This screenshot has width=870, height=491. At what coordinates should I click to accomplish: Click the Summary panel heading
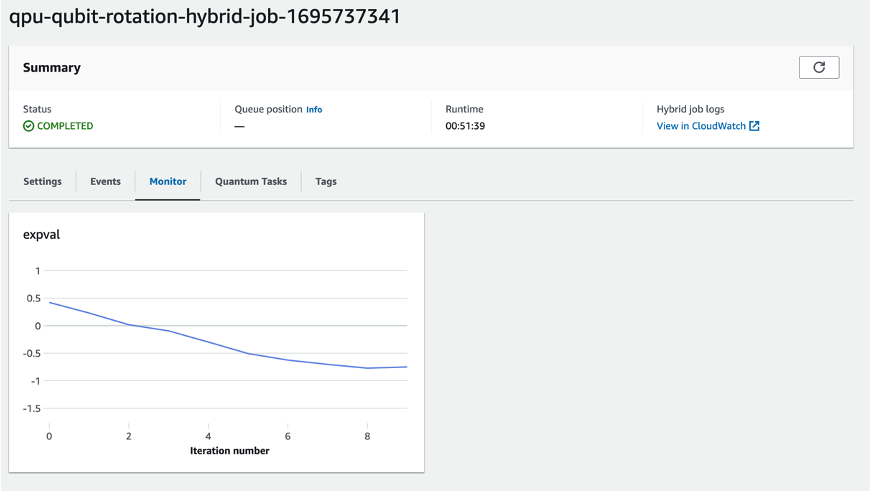click(x=52, y=68)
